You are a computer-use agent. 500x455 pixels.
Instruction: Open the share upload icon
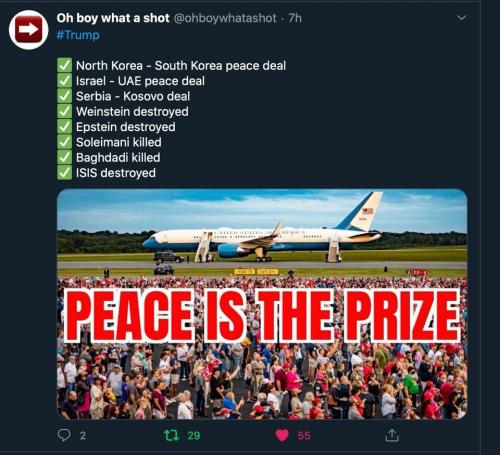pos(392,435)
